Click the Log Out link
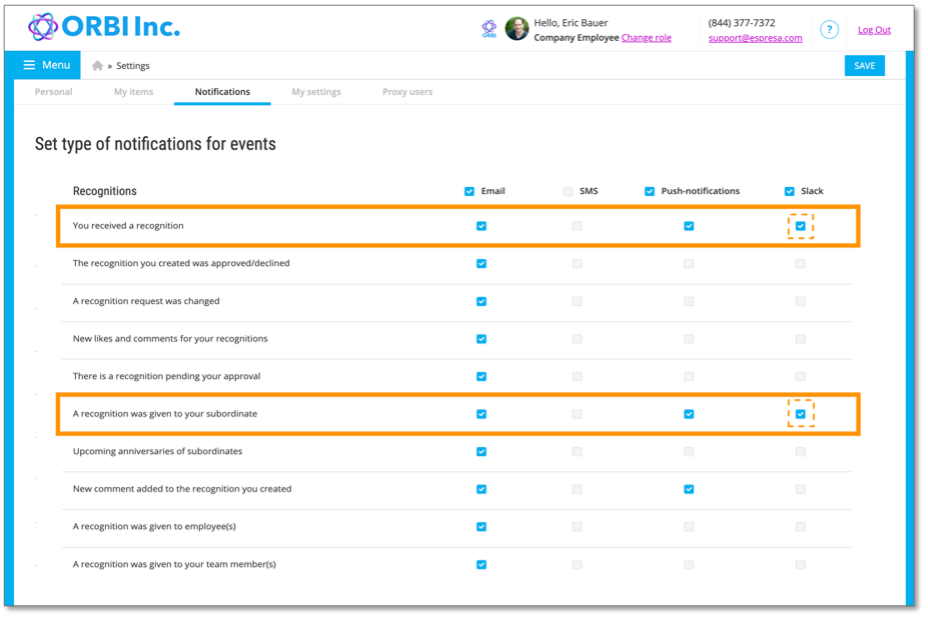This screenshot has height=620, width=928. [x=874, y=30]
